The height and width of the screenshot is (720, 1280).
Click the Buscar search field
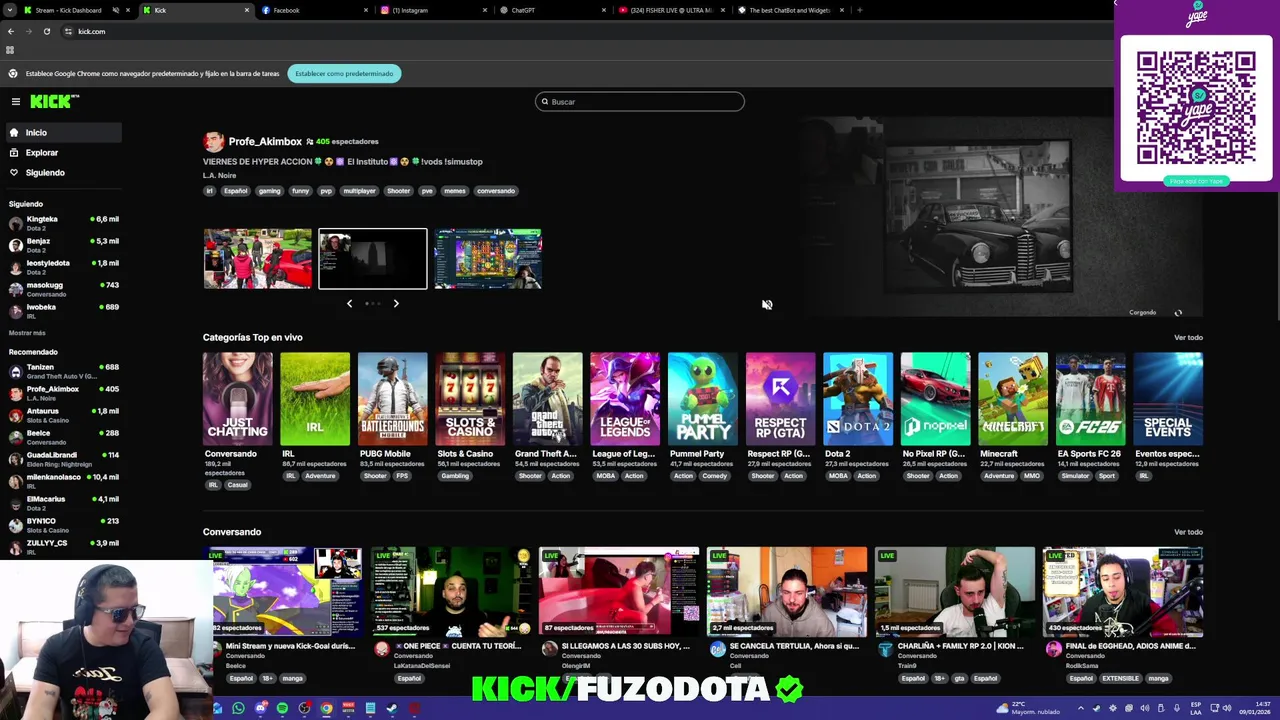click(640, 101)
